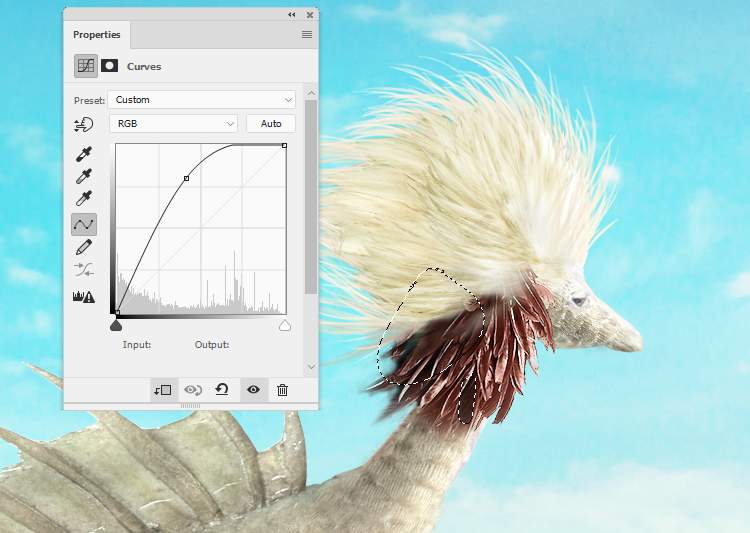Screen dimensions: 750x533
Task: Switch to the Properties tab
Action: point(96,35)
